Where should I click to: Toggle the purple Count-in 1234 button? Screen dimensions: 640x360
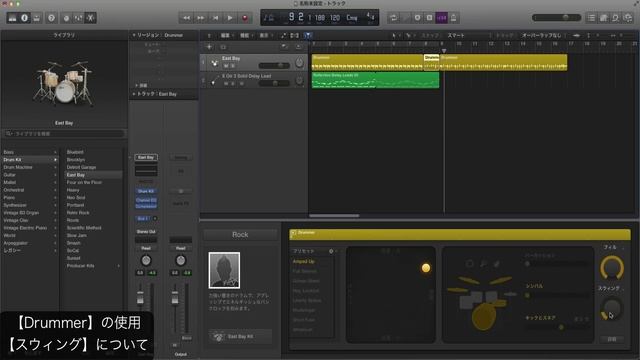coord(442,18)
